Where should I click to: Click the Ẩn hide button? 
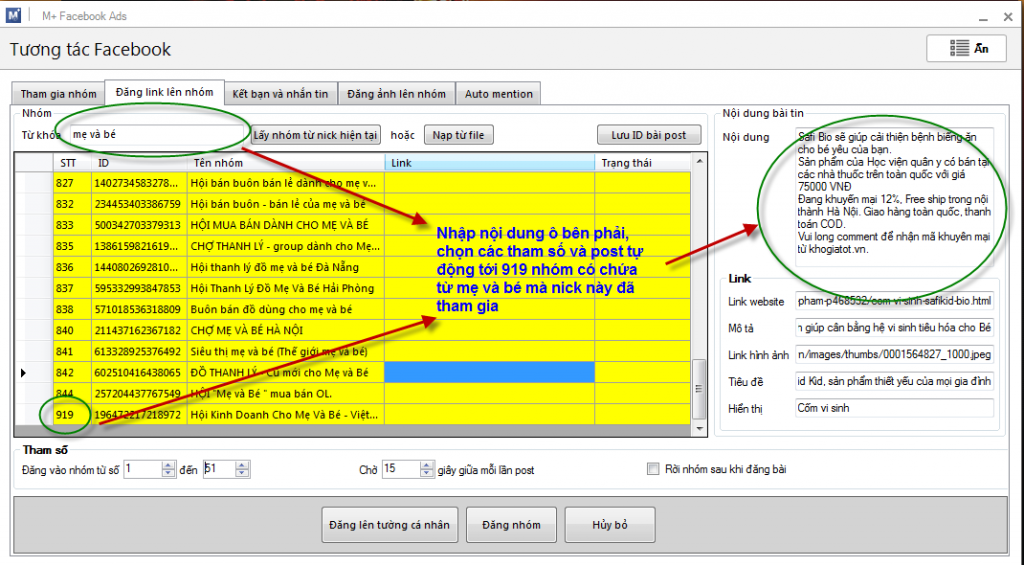coord(967,48)
